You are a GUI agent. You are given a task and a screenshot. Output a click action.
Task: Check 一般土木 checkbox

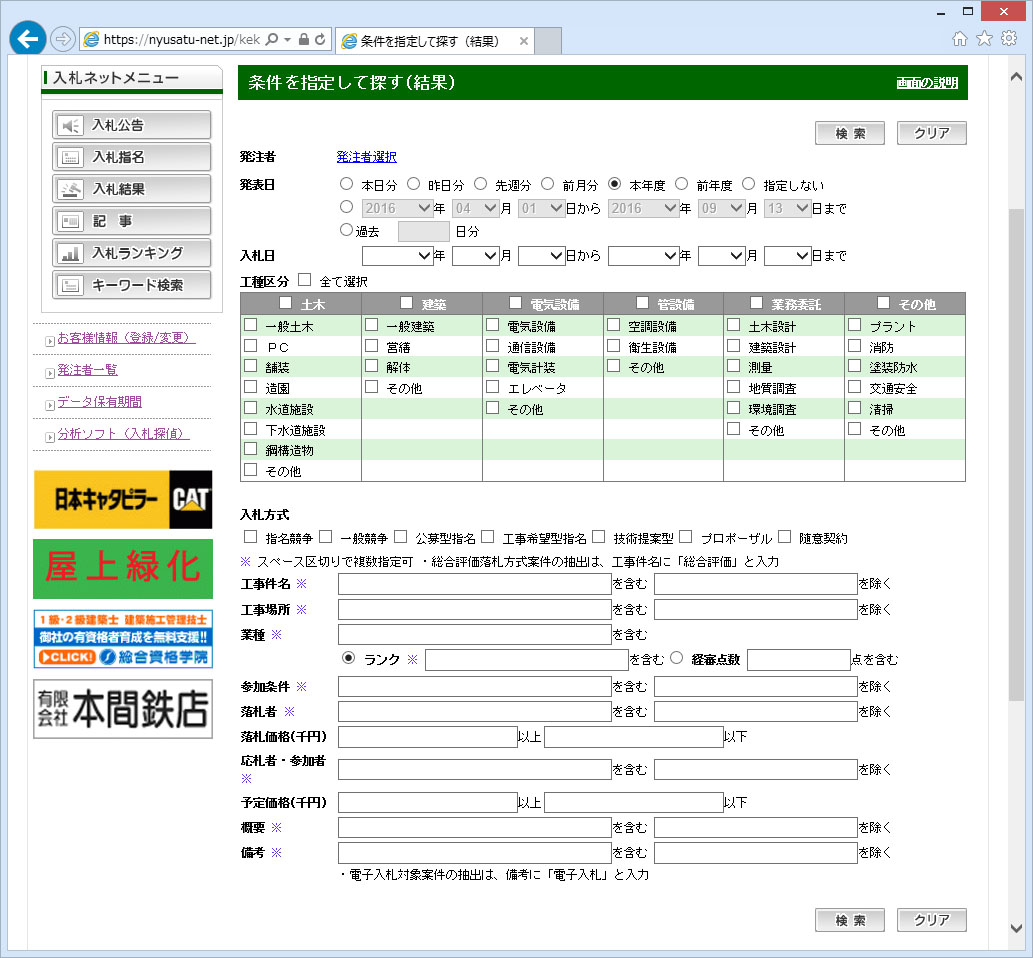pos(250,325)
